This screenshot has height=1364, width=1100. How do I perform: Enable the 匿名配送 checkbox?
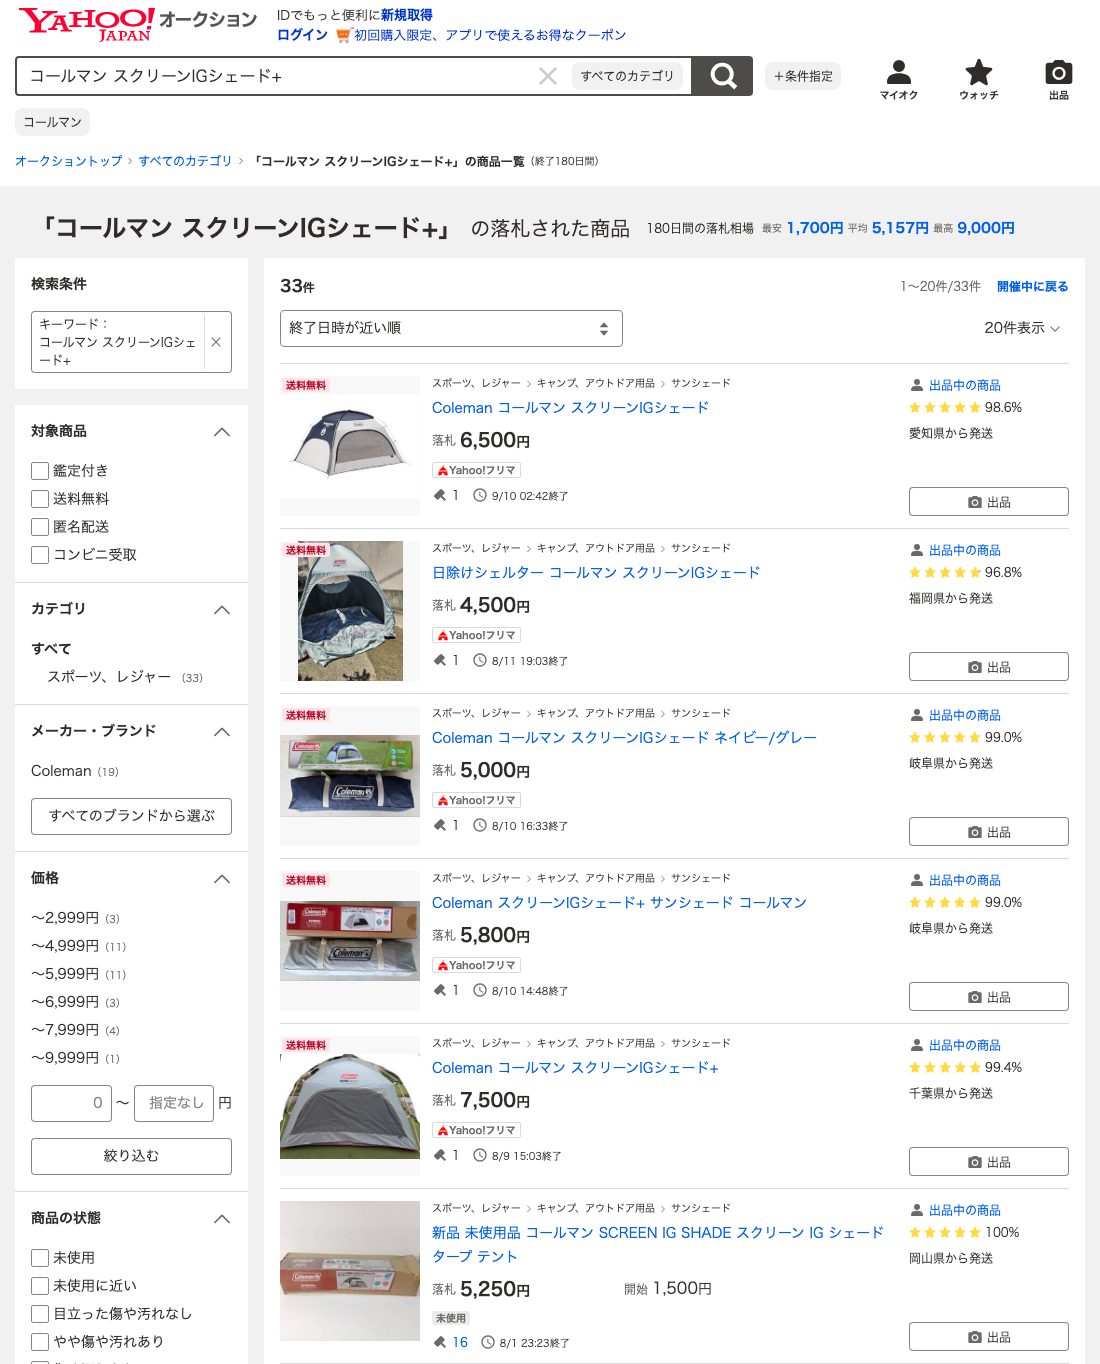pyautogui.click(x=40, y=527)
